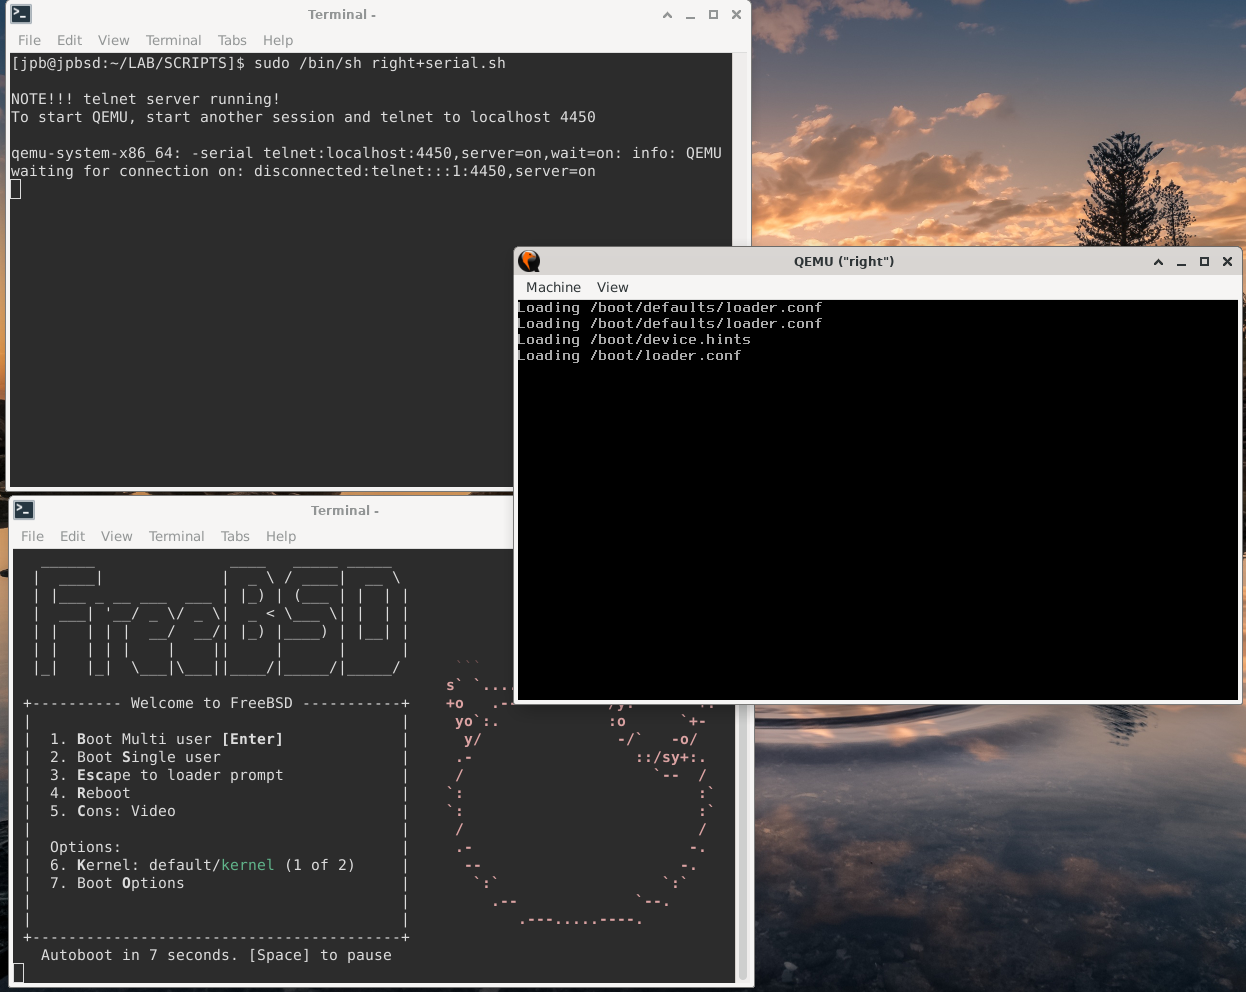This screenshot has width=1246, height=992.
Task: Open the Machine menu in QEMU
Action: pos(553,287)
